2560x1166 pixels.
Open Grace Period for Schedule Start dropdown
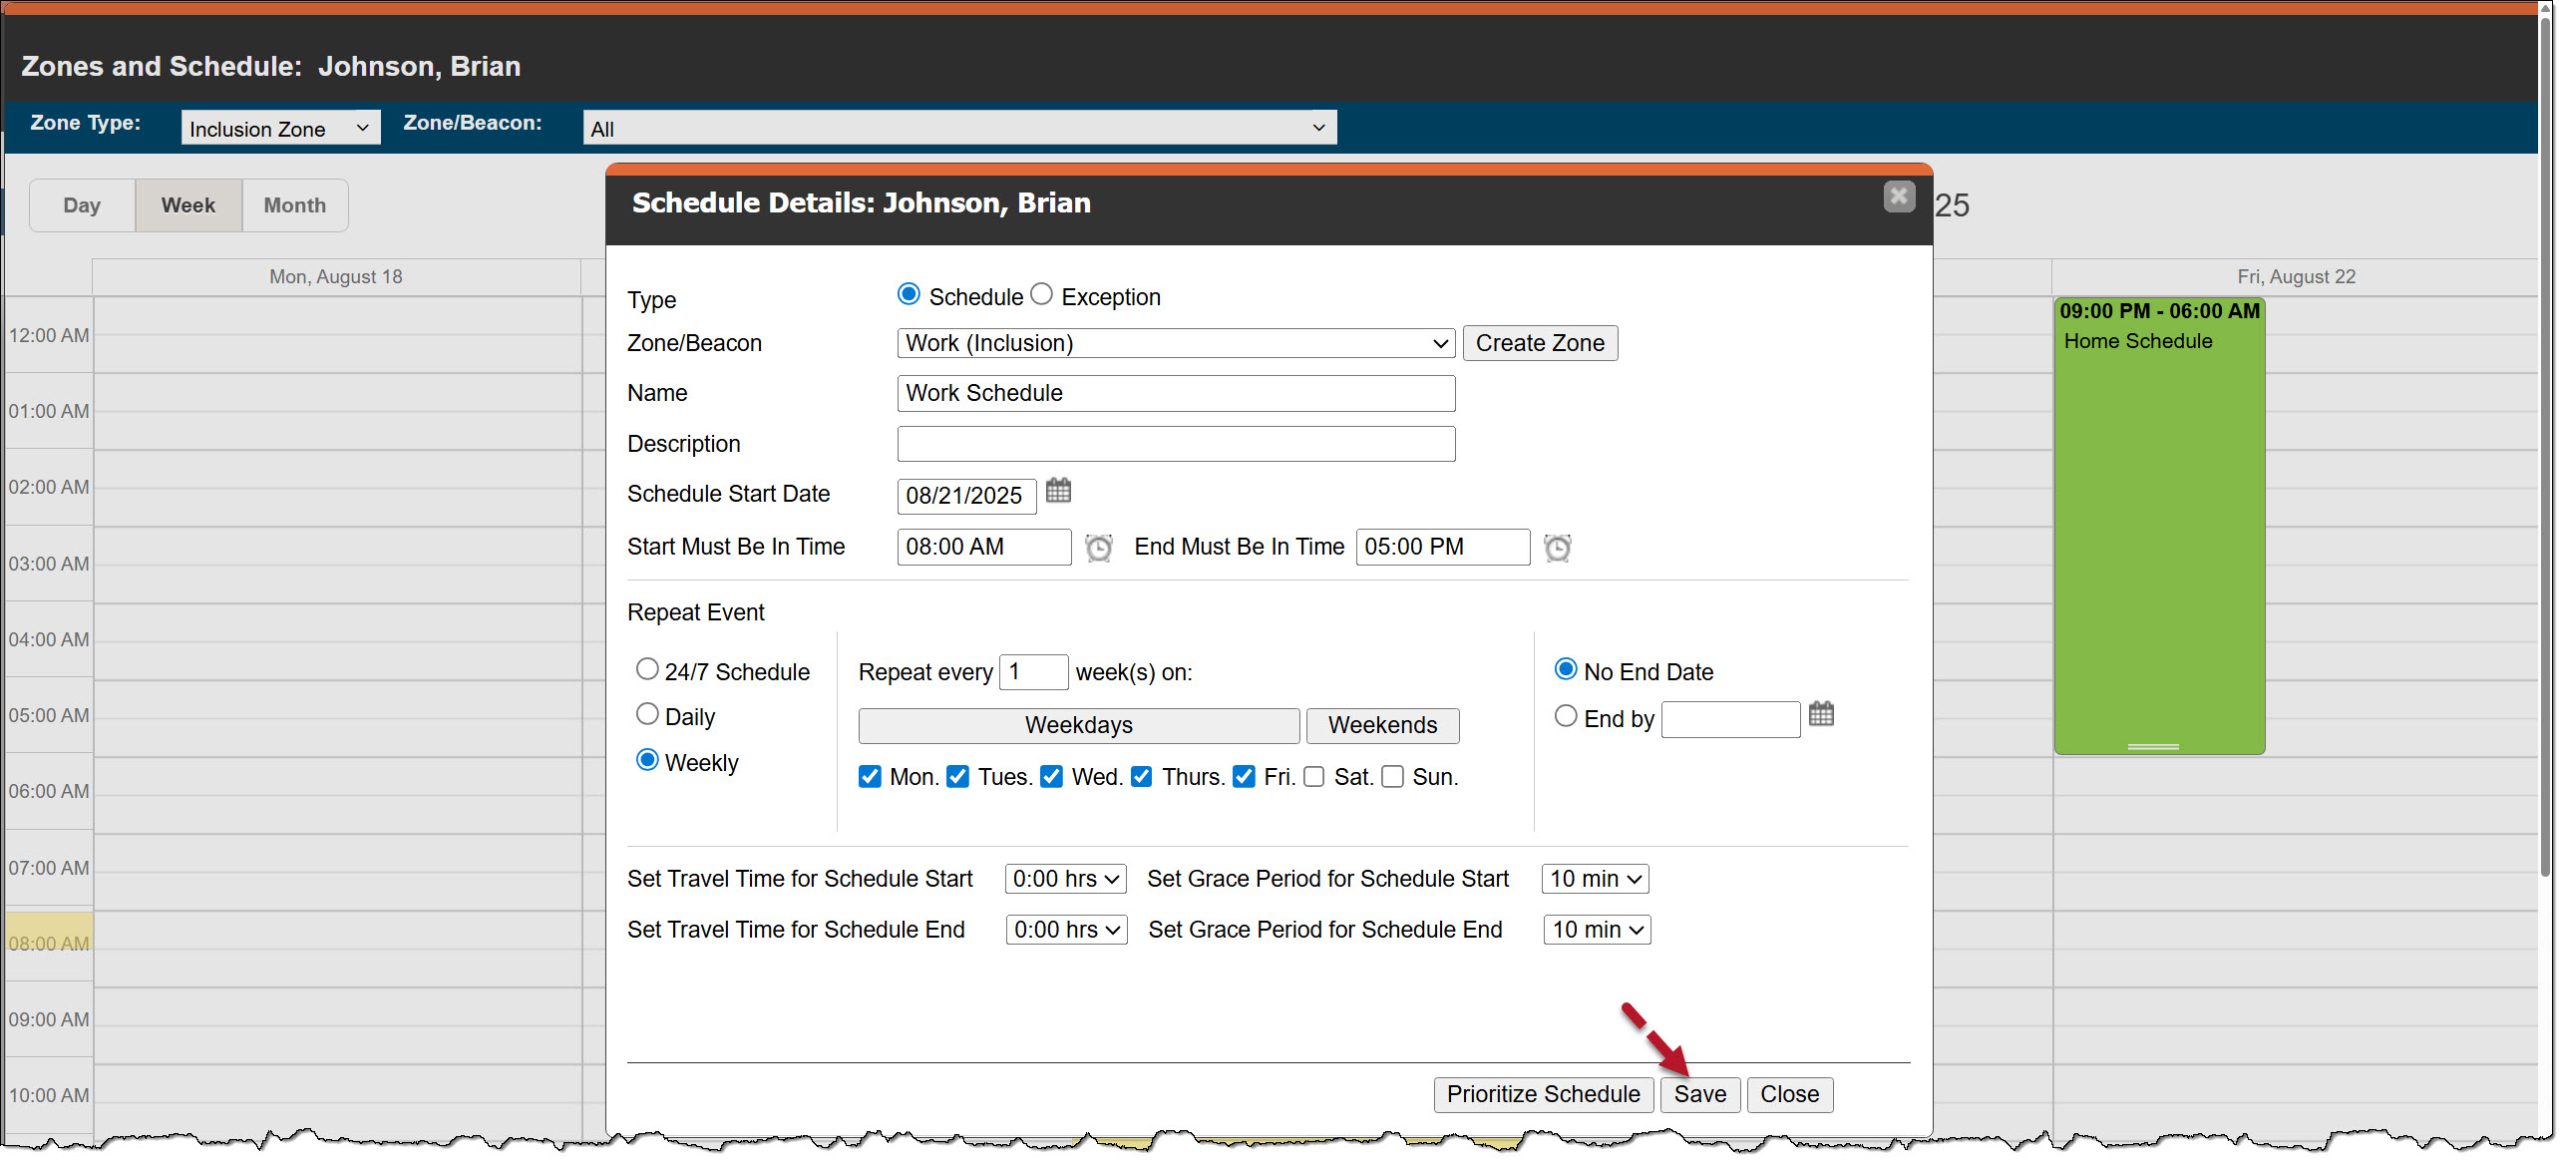tap(1594, 879)
